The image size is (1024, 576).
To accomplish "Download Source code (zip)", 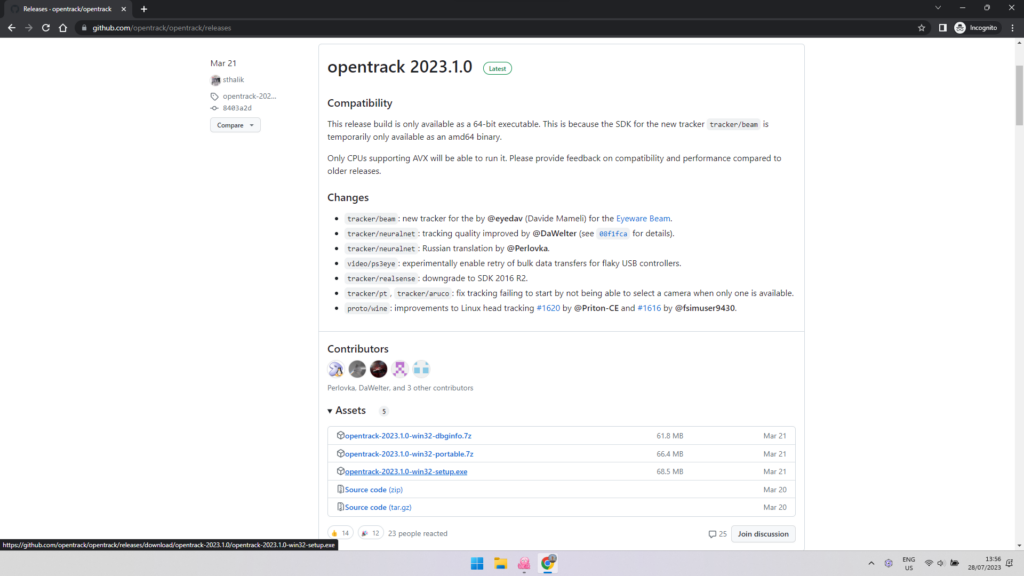I will 374,490.
